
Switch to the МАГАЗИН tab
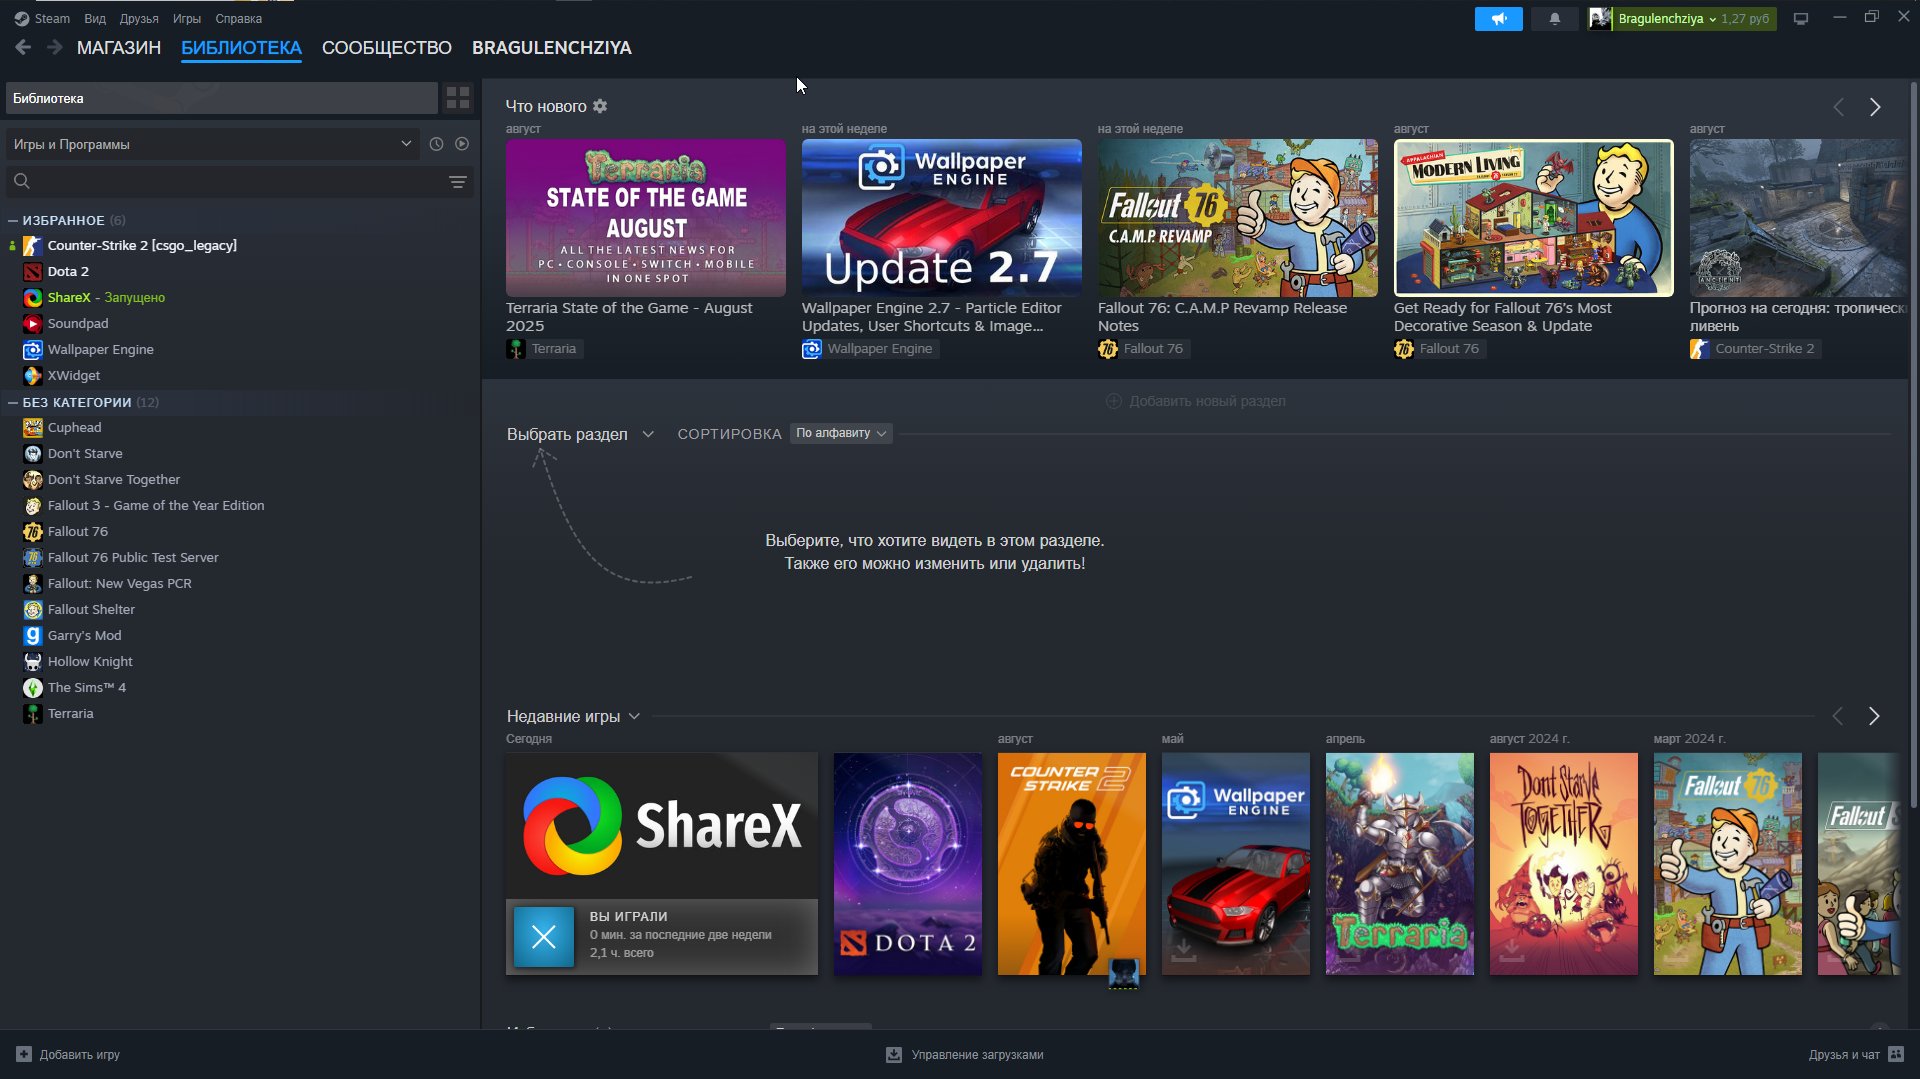[x=118, y=48]
